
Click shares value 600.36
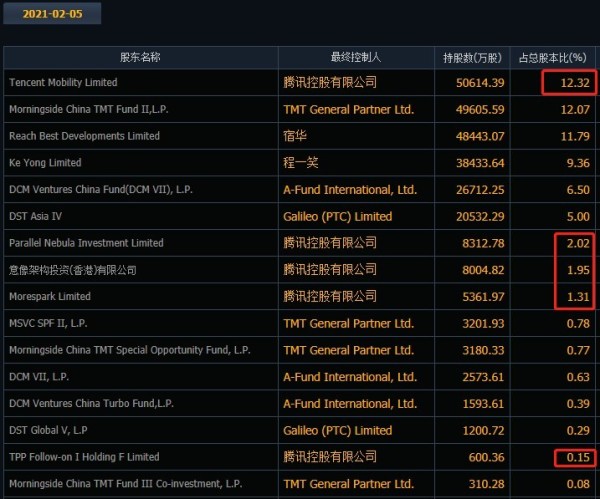486,457
